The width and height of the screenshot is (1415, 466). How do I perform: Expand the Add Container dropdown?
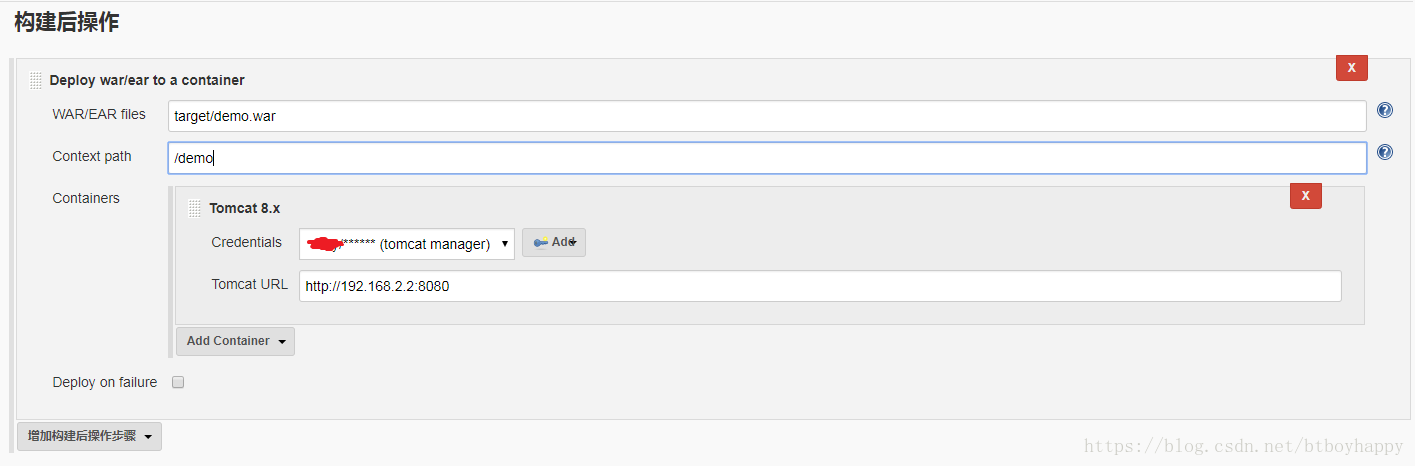235,341
